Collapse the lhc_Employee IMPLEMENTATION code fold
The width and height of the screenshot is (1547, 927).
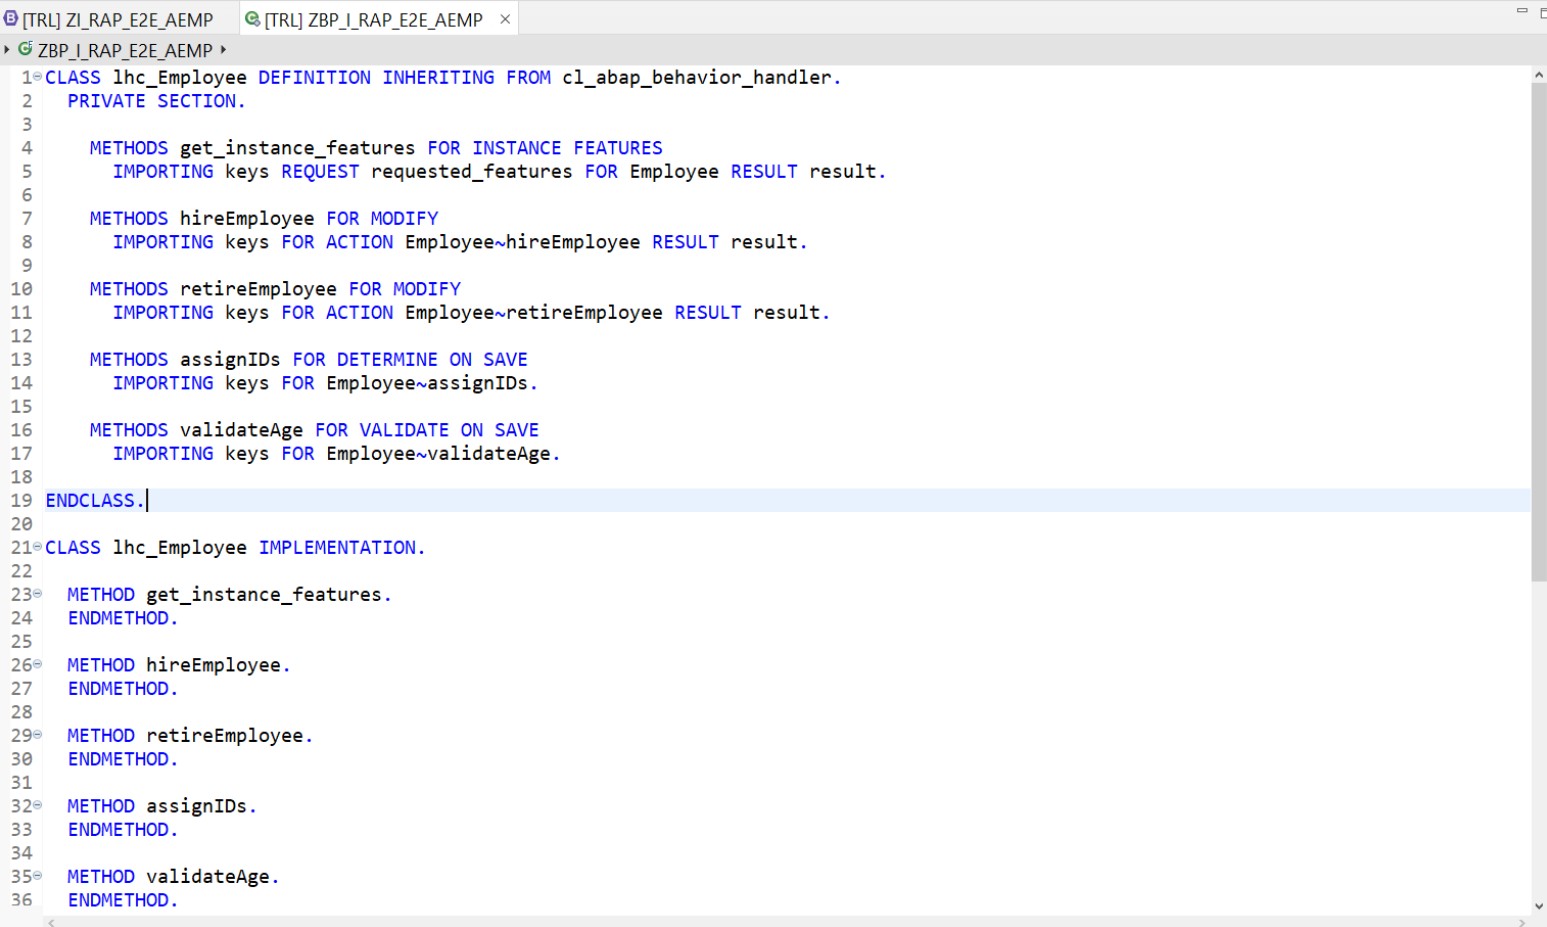coord(36,547)
